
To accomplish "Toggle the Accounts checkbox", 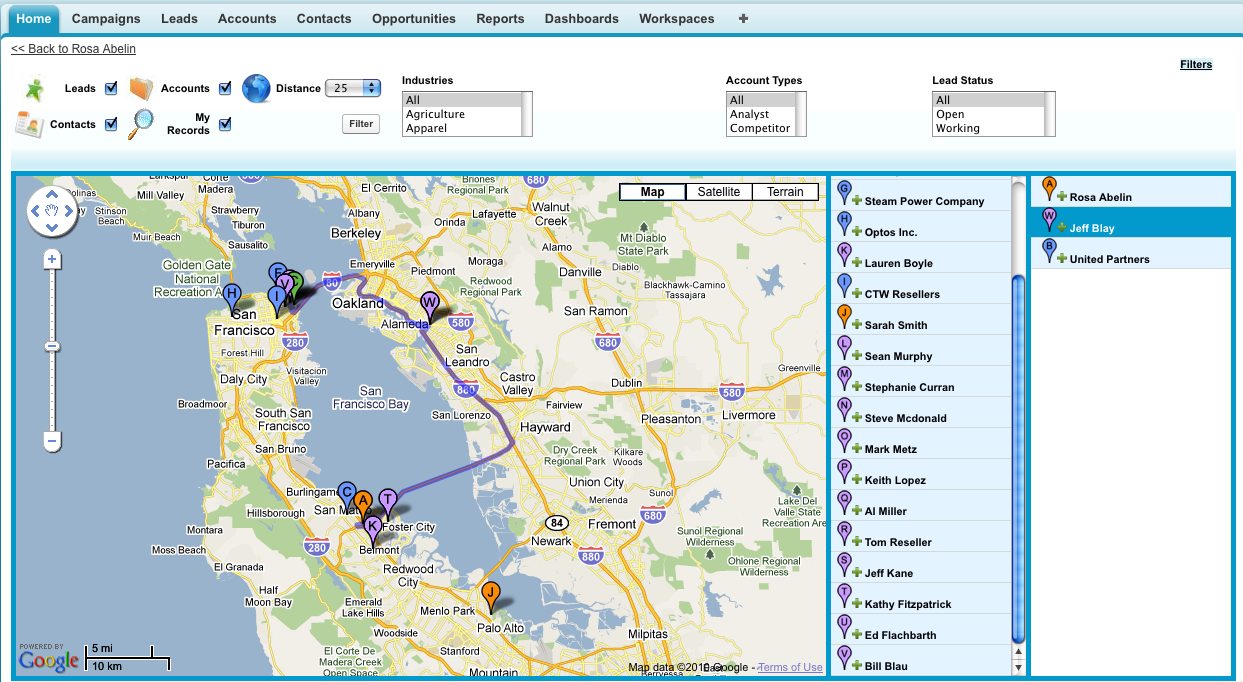I will pyautogui.click(x=225, y=88).
